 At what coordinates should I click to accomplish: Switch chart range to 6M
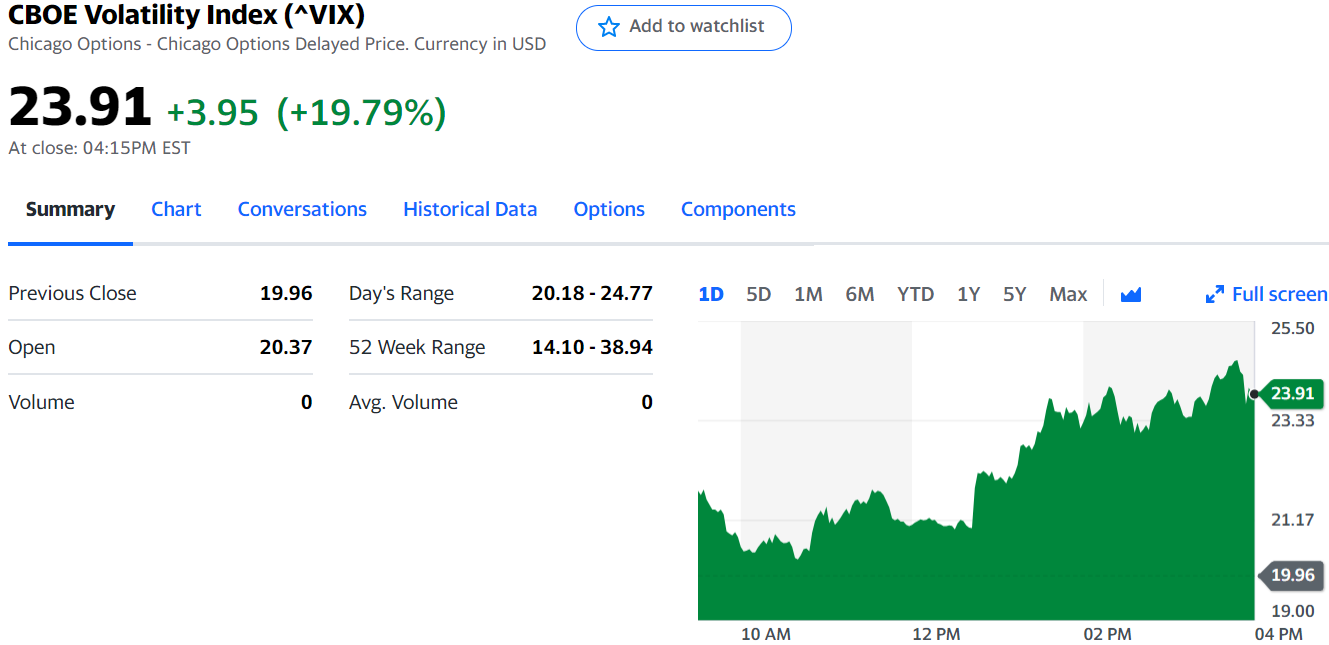coord(860,294)
